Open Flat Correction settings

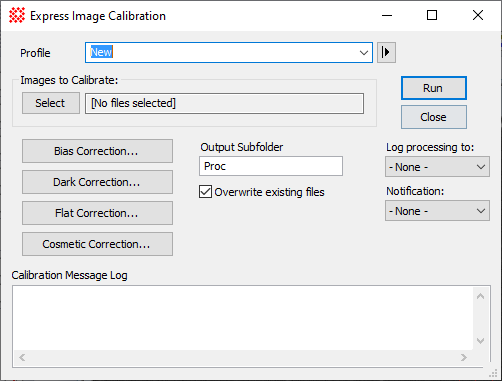97,213
